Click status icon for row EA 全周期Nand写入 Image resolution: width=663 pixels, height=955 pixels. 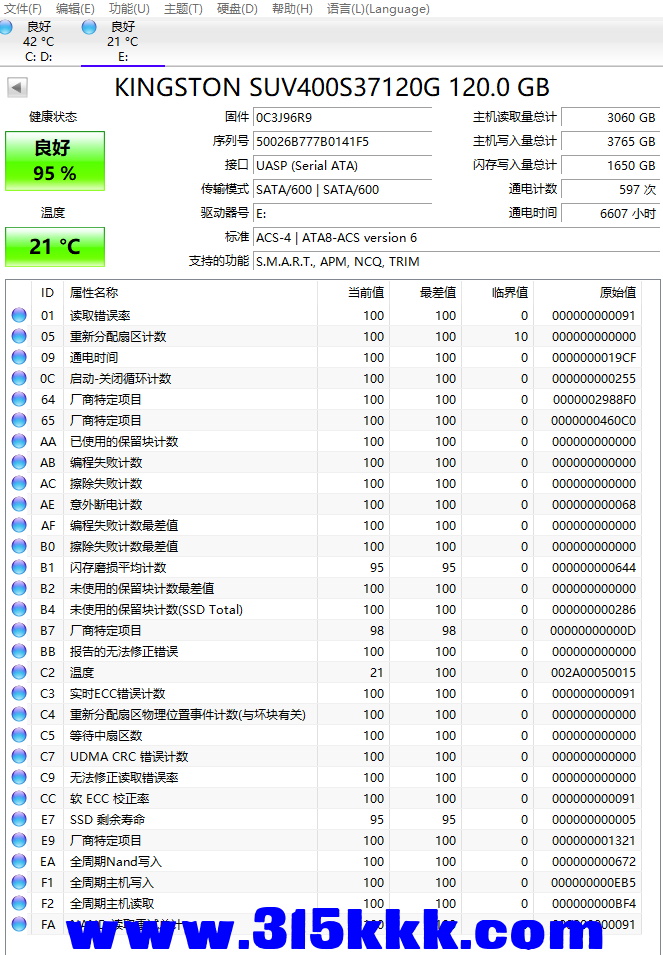coord(19,862)
